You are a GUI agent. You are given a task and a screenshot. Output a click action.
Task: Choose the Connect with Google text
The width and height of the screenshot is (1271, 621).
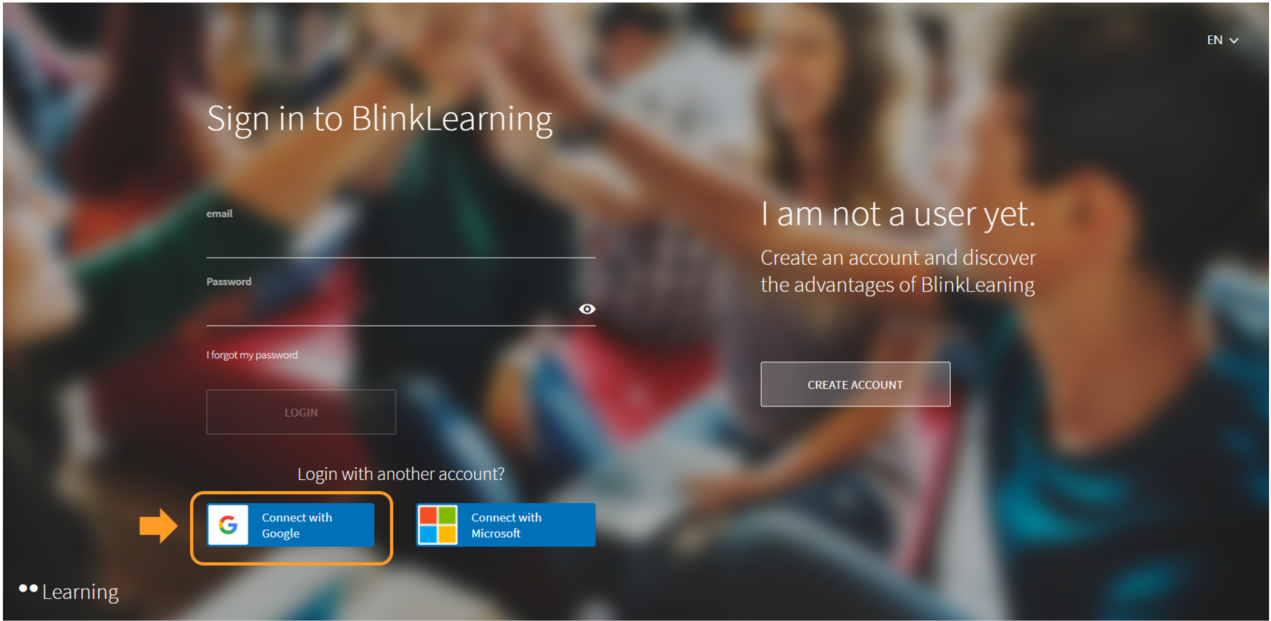[x=296, y=525]
